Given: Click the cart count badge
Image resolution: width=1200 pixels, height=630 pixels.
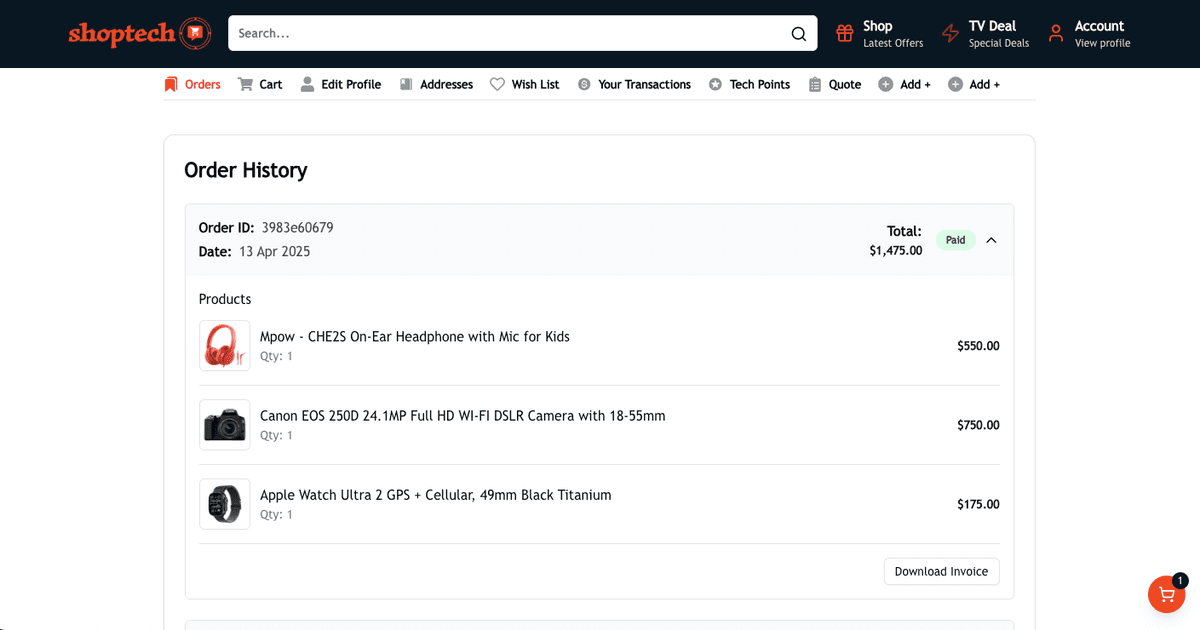Looking at the screenshot, I should 1180,580.
